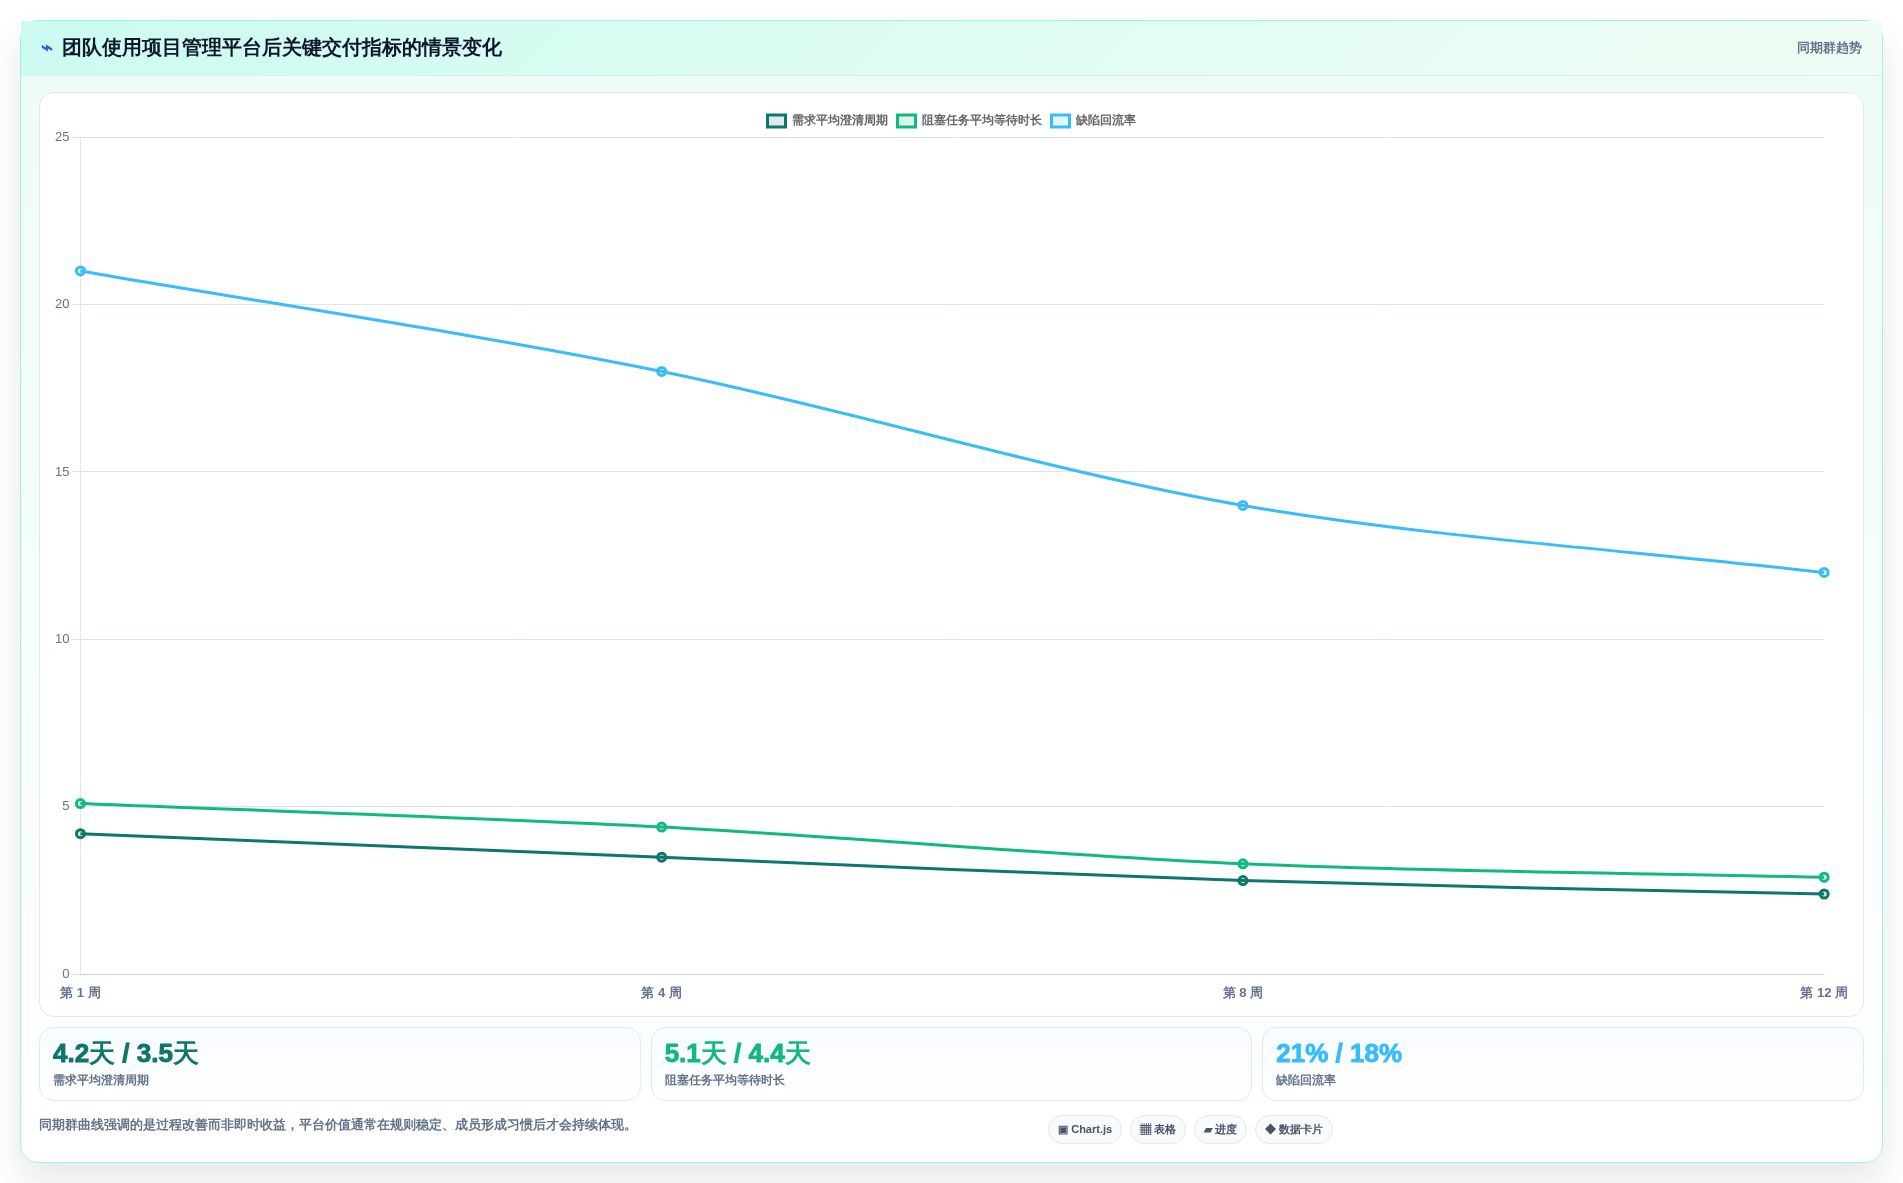Click the 5.1天 / 4.4天 metric value
The height and width of the screenshot is (1183, 1903).
(x=737, y=1054)
